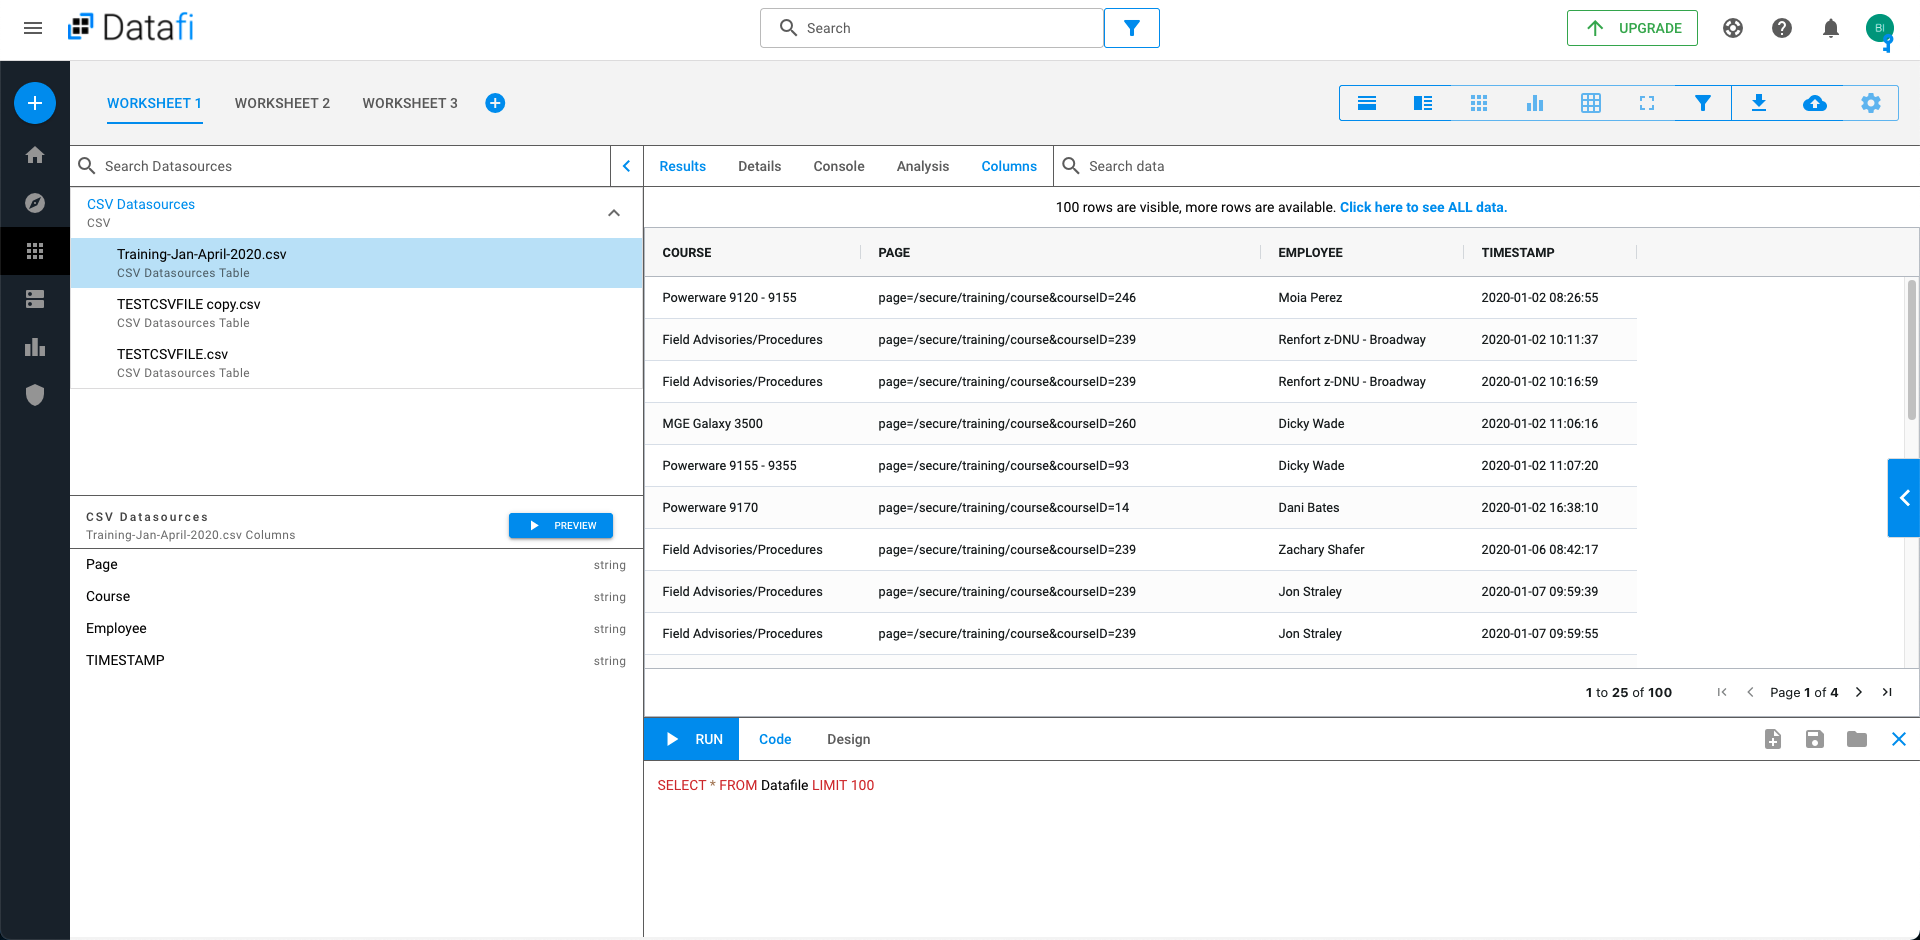Open the Columns tab
Viewport: 1920px width, 940px height.
point(1009,166)
